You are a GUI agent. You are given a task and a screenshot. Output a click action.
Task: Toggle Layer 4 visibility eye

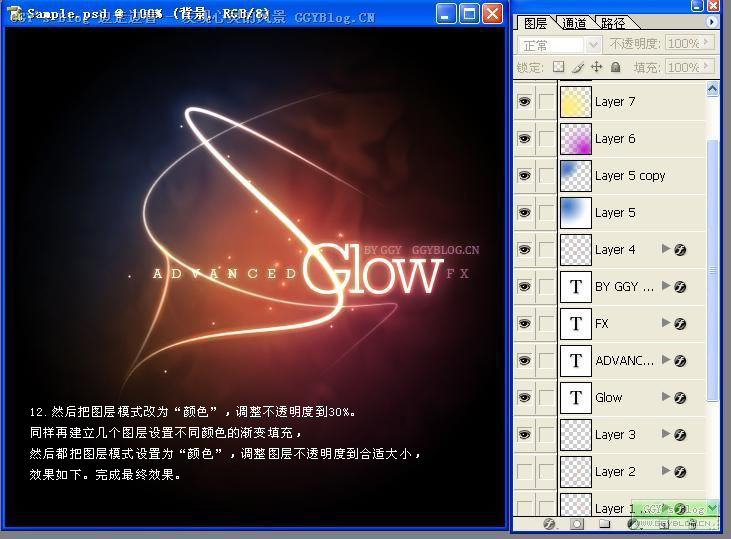click(524, 250)
